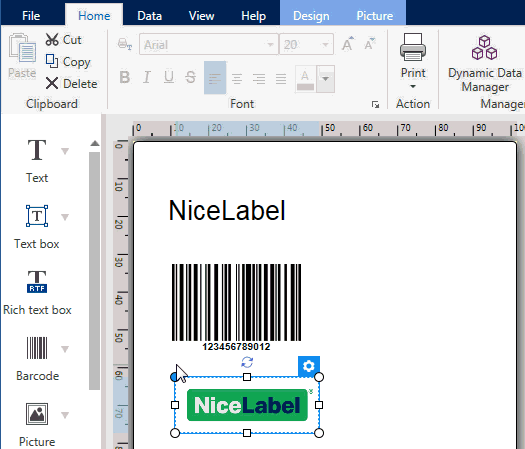Justify text alignment
525x449 pixels.
click(281, 79)
